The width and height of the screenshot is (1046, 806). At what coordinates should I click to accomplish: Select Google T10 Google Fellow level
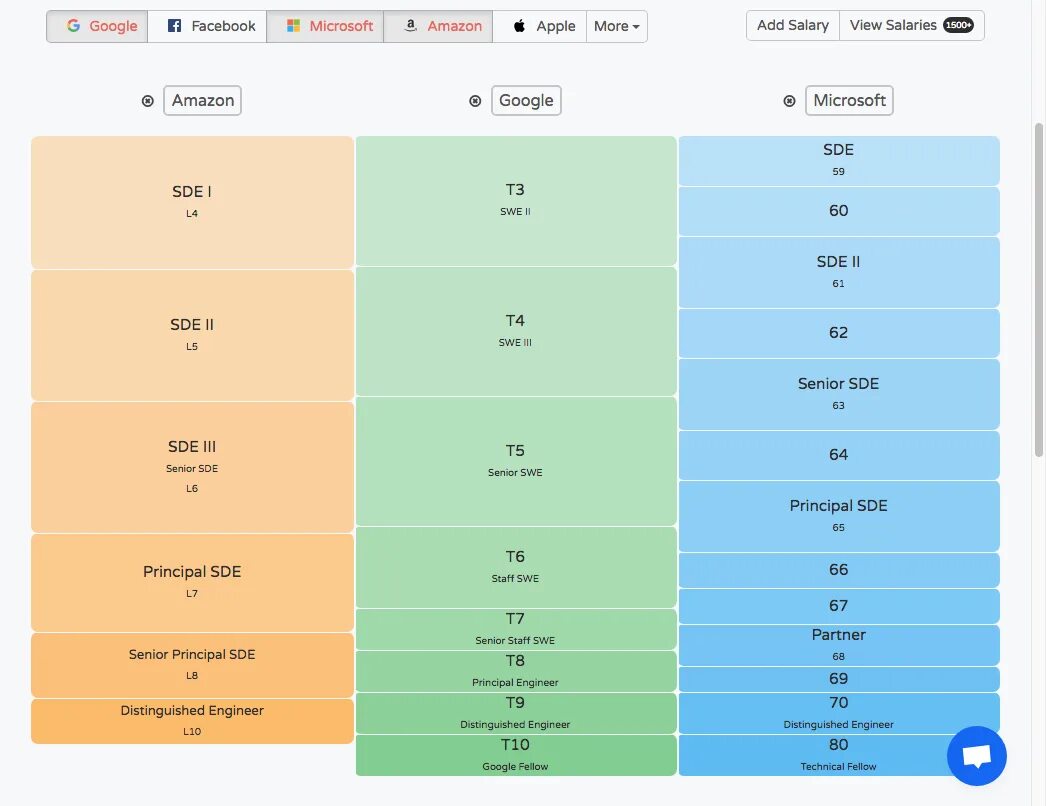click(x=516, y=755)
